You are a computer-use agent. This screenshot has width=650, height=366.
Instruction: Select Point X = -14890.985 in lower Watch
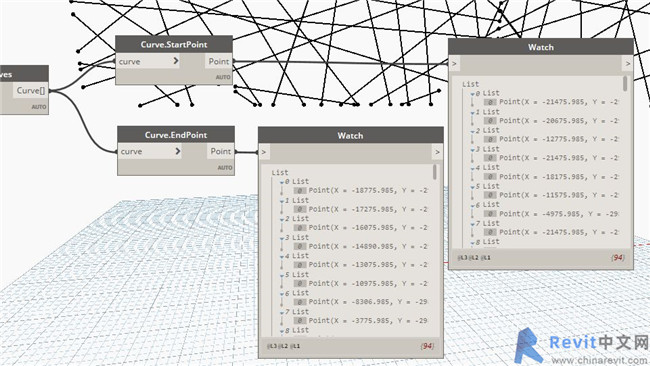click(x=368, y=246)
